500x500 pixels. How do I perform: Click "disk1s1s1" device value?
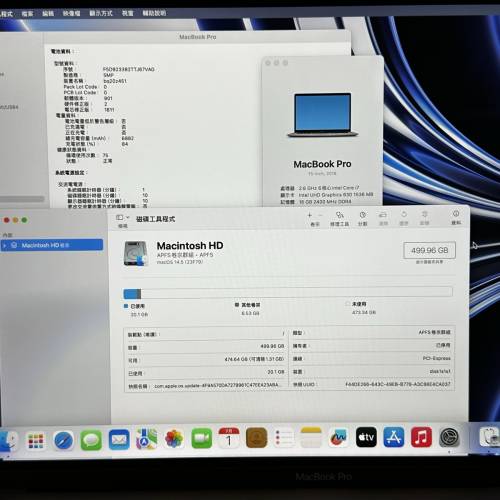pos(440,371)
